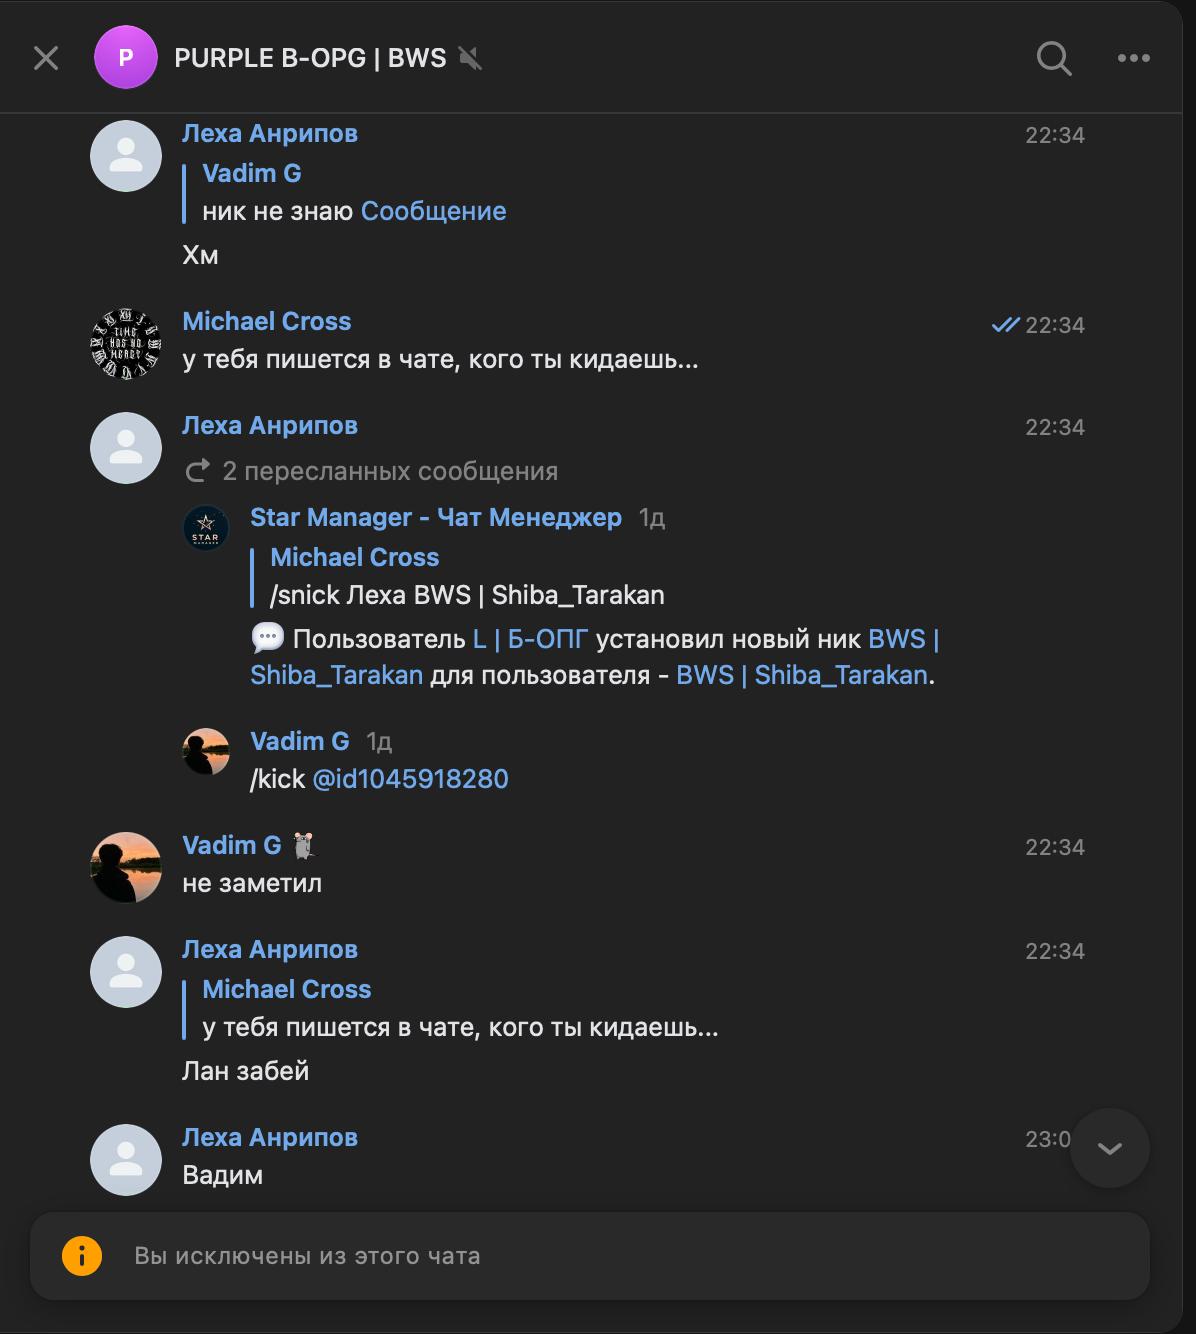Follow the @id1045918280 mention link
Viewport: 1196px width, 1334px height.
[410, 779]
